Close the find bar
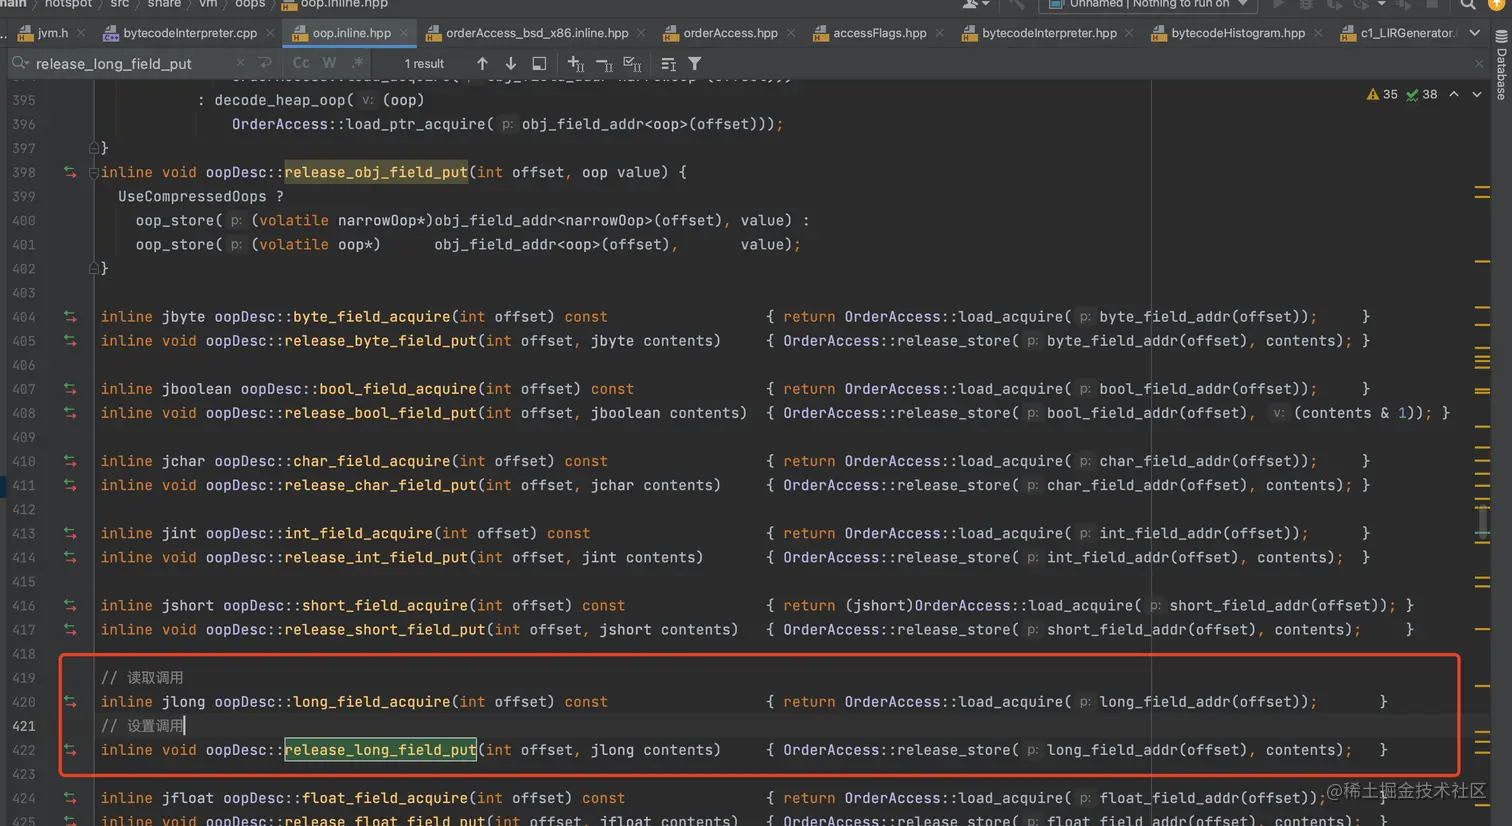The image size is (1512, 826). point(1479,63)
